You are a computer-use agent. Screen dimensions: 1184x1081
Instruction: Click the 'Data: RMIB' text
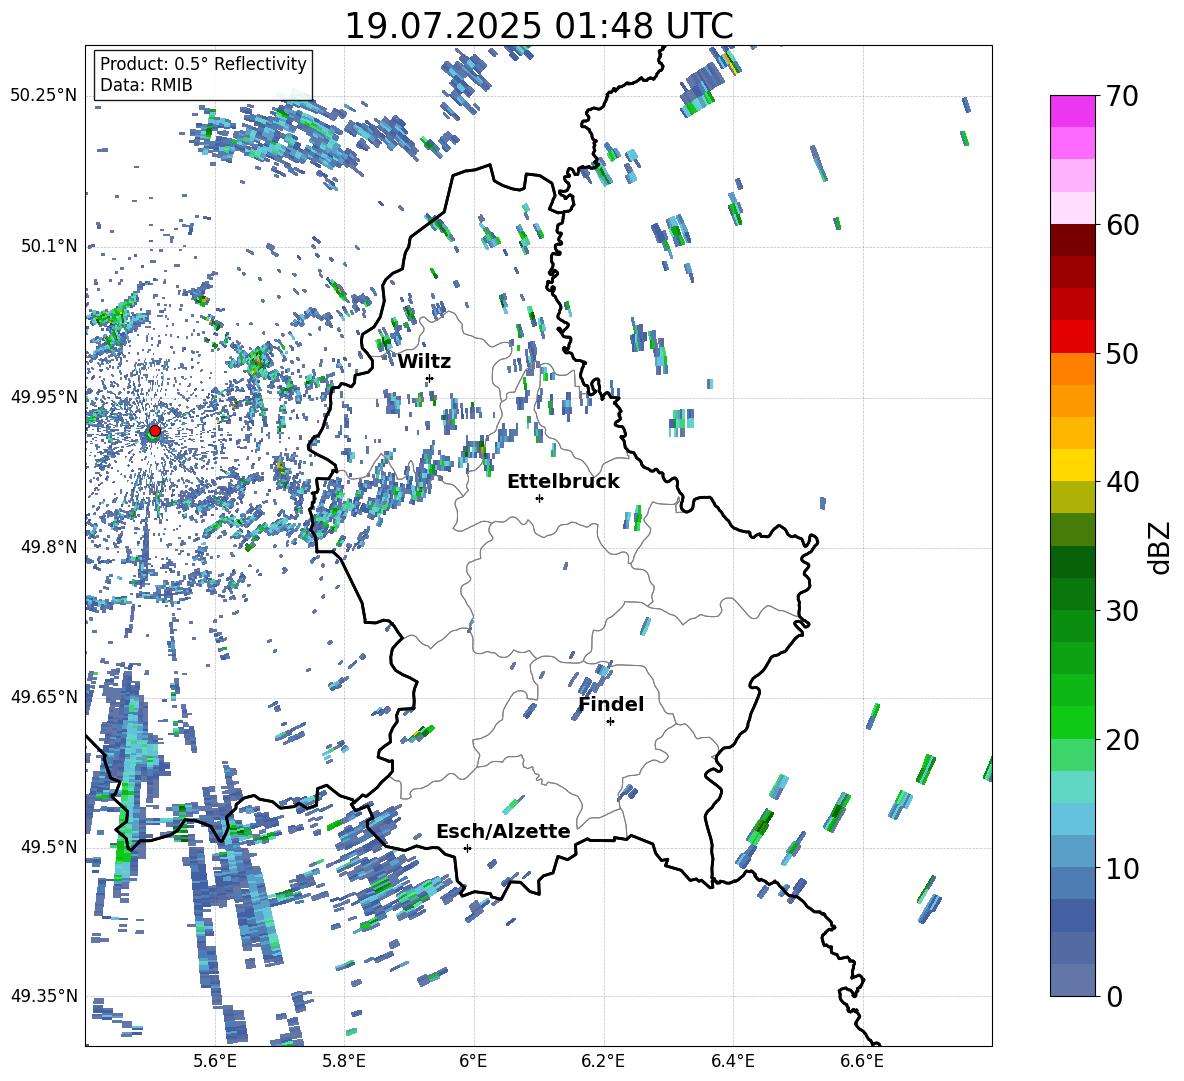point(146,85)
